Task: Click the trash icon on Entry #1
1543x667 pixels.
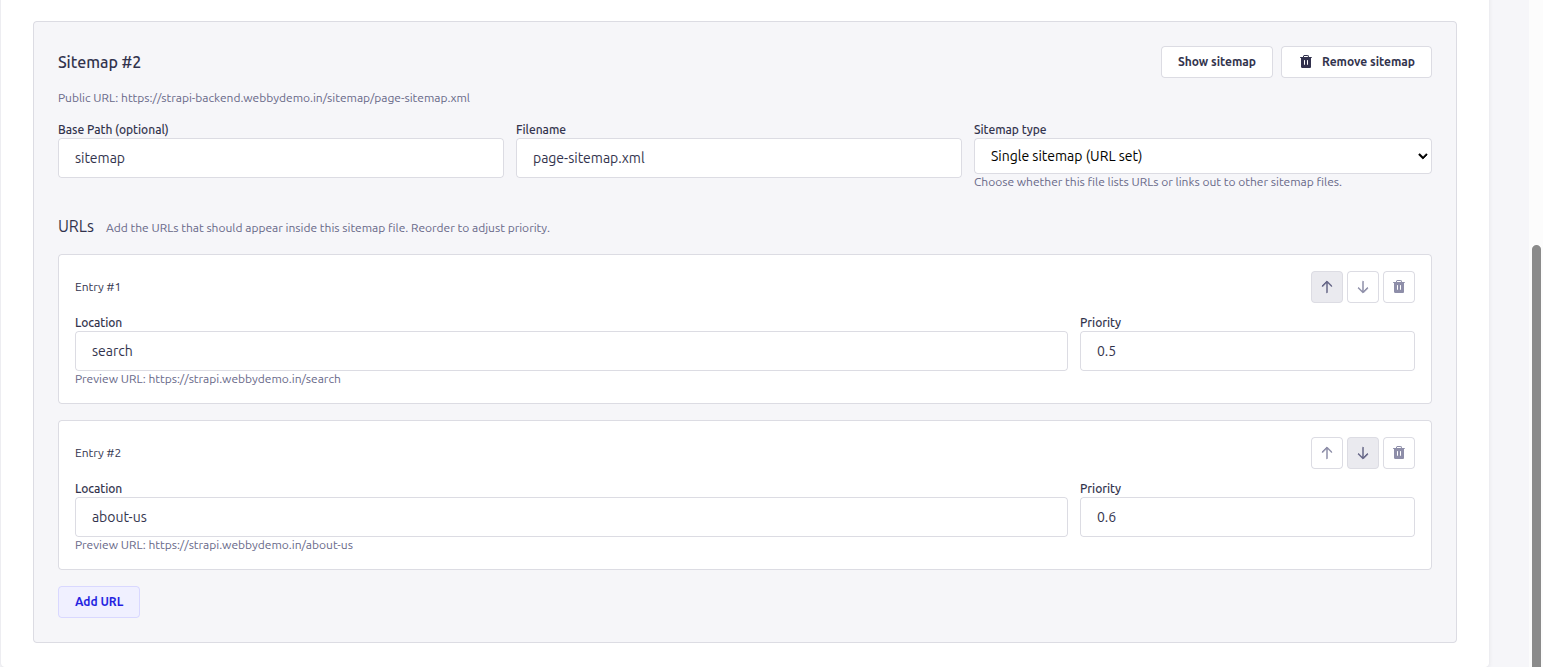Action: [x=1398, y=287]
